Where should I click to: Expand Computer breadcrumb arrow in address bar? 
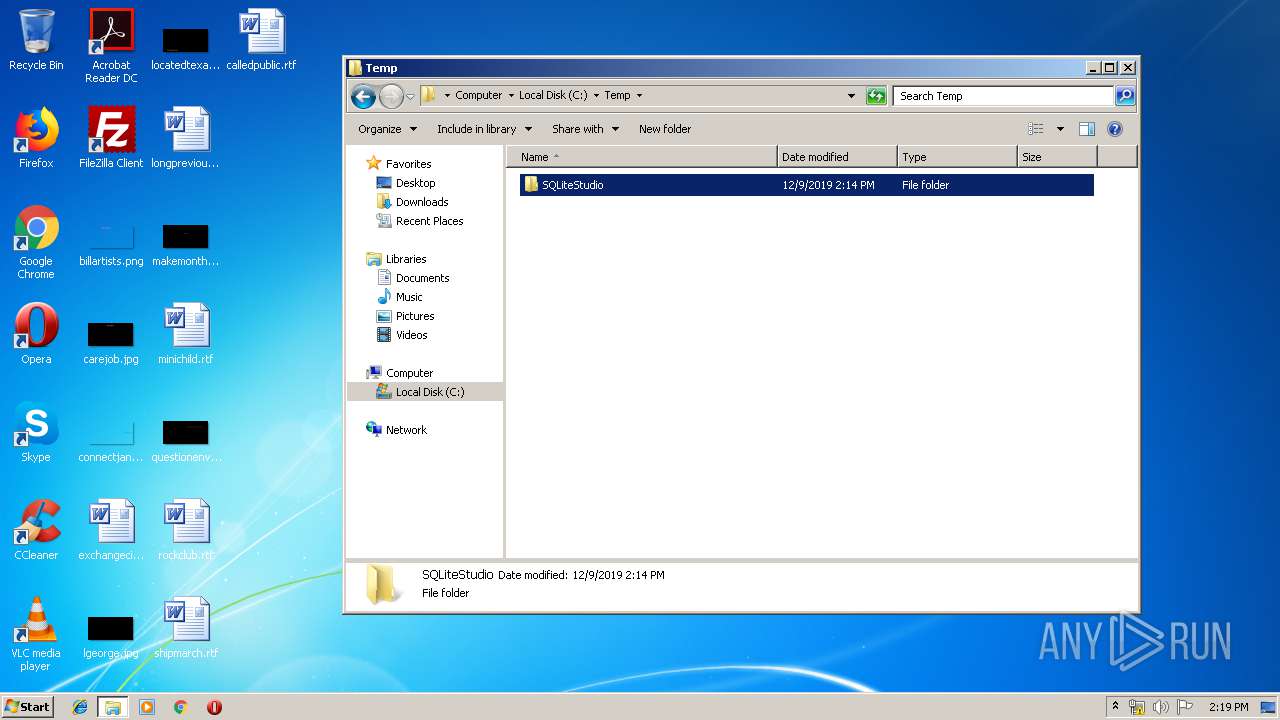pyautogui.click(x=511, y=96)
